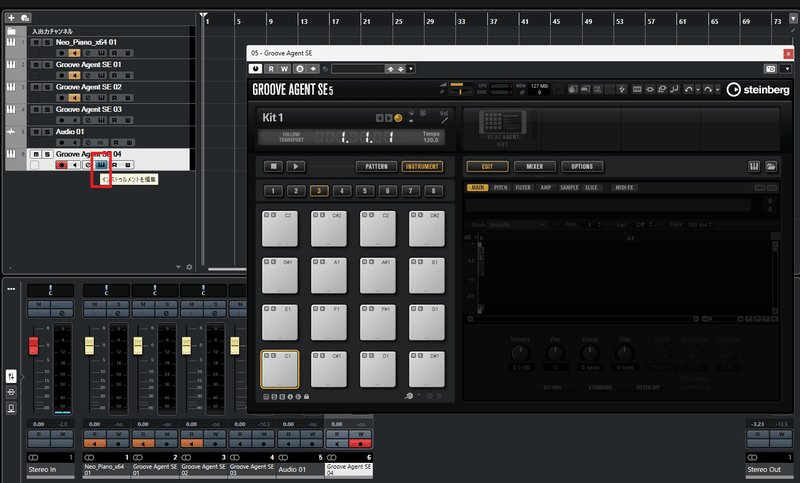Open the track presets icon beside Add Track

24,18
